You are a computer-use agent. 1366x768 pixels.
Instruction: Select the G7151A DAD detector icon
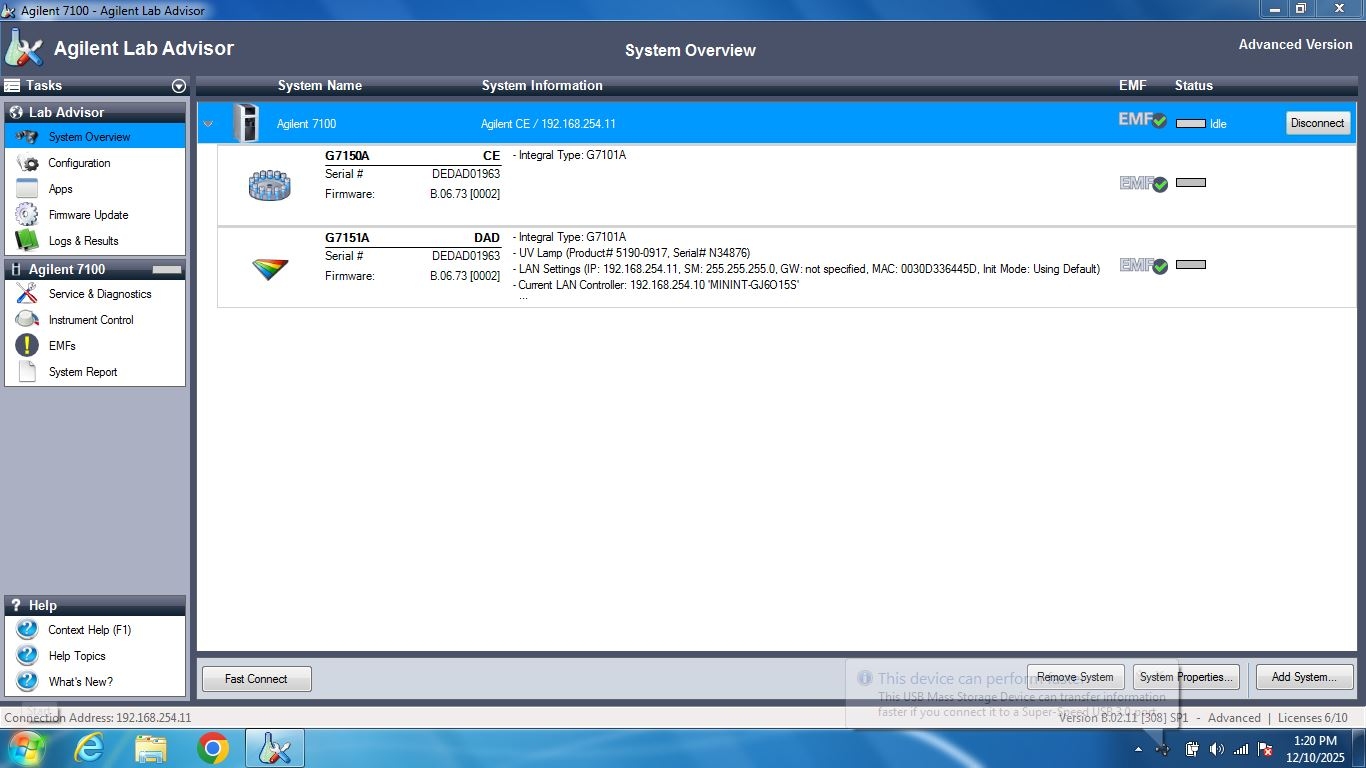tap(269, 268)
